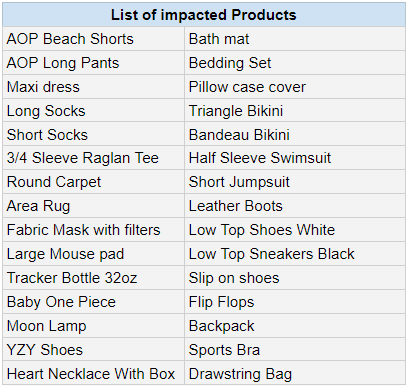Select the Triangle Bikini cell

[x=295, y=111]
